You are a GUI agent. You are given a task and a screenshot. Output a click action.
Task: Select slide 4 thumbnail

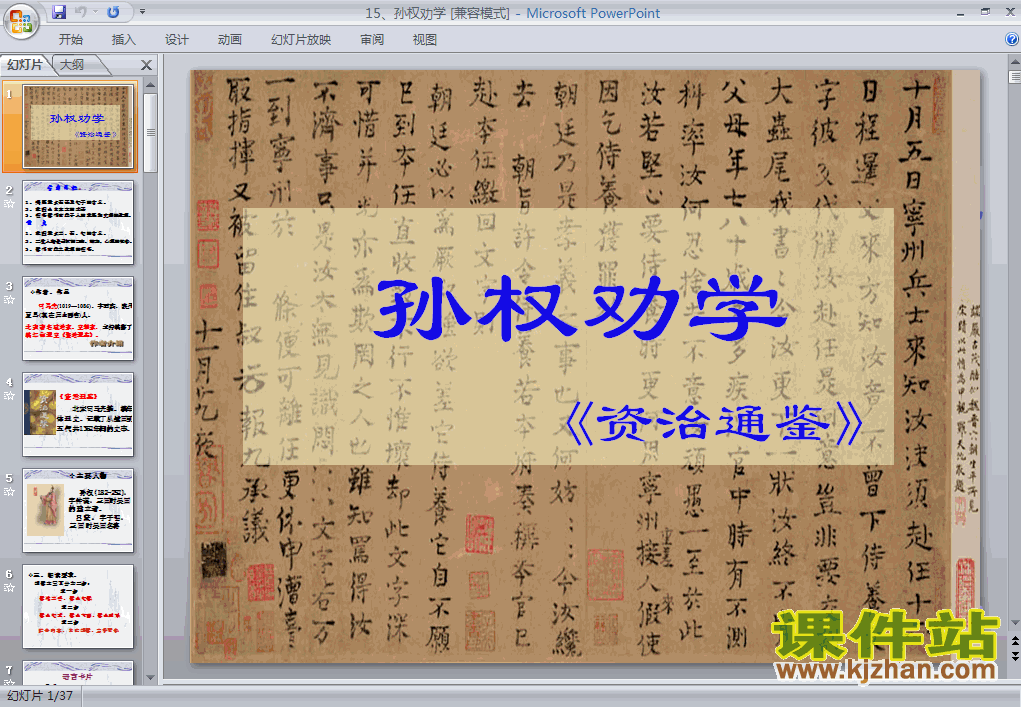coord(78,414)
